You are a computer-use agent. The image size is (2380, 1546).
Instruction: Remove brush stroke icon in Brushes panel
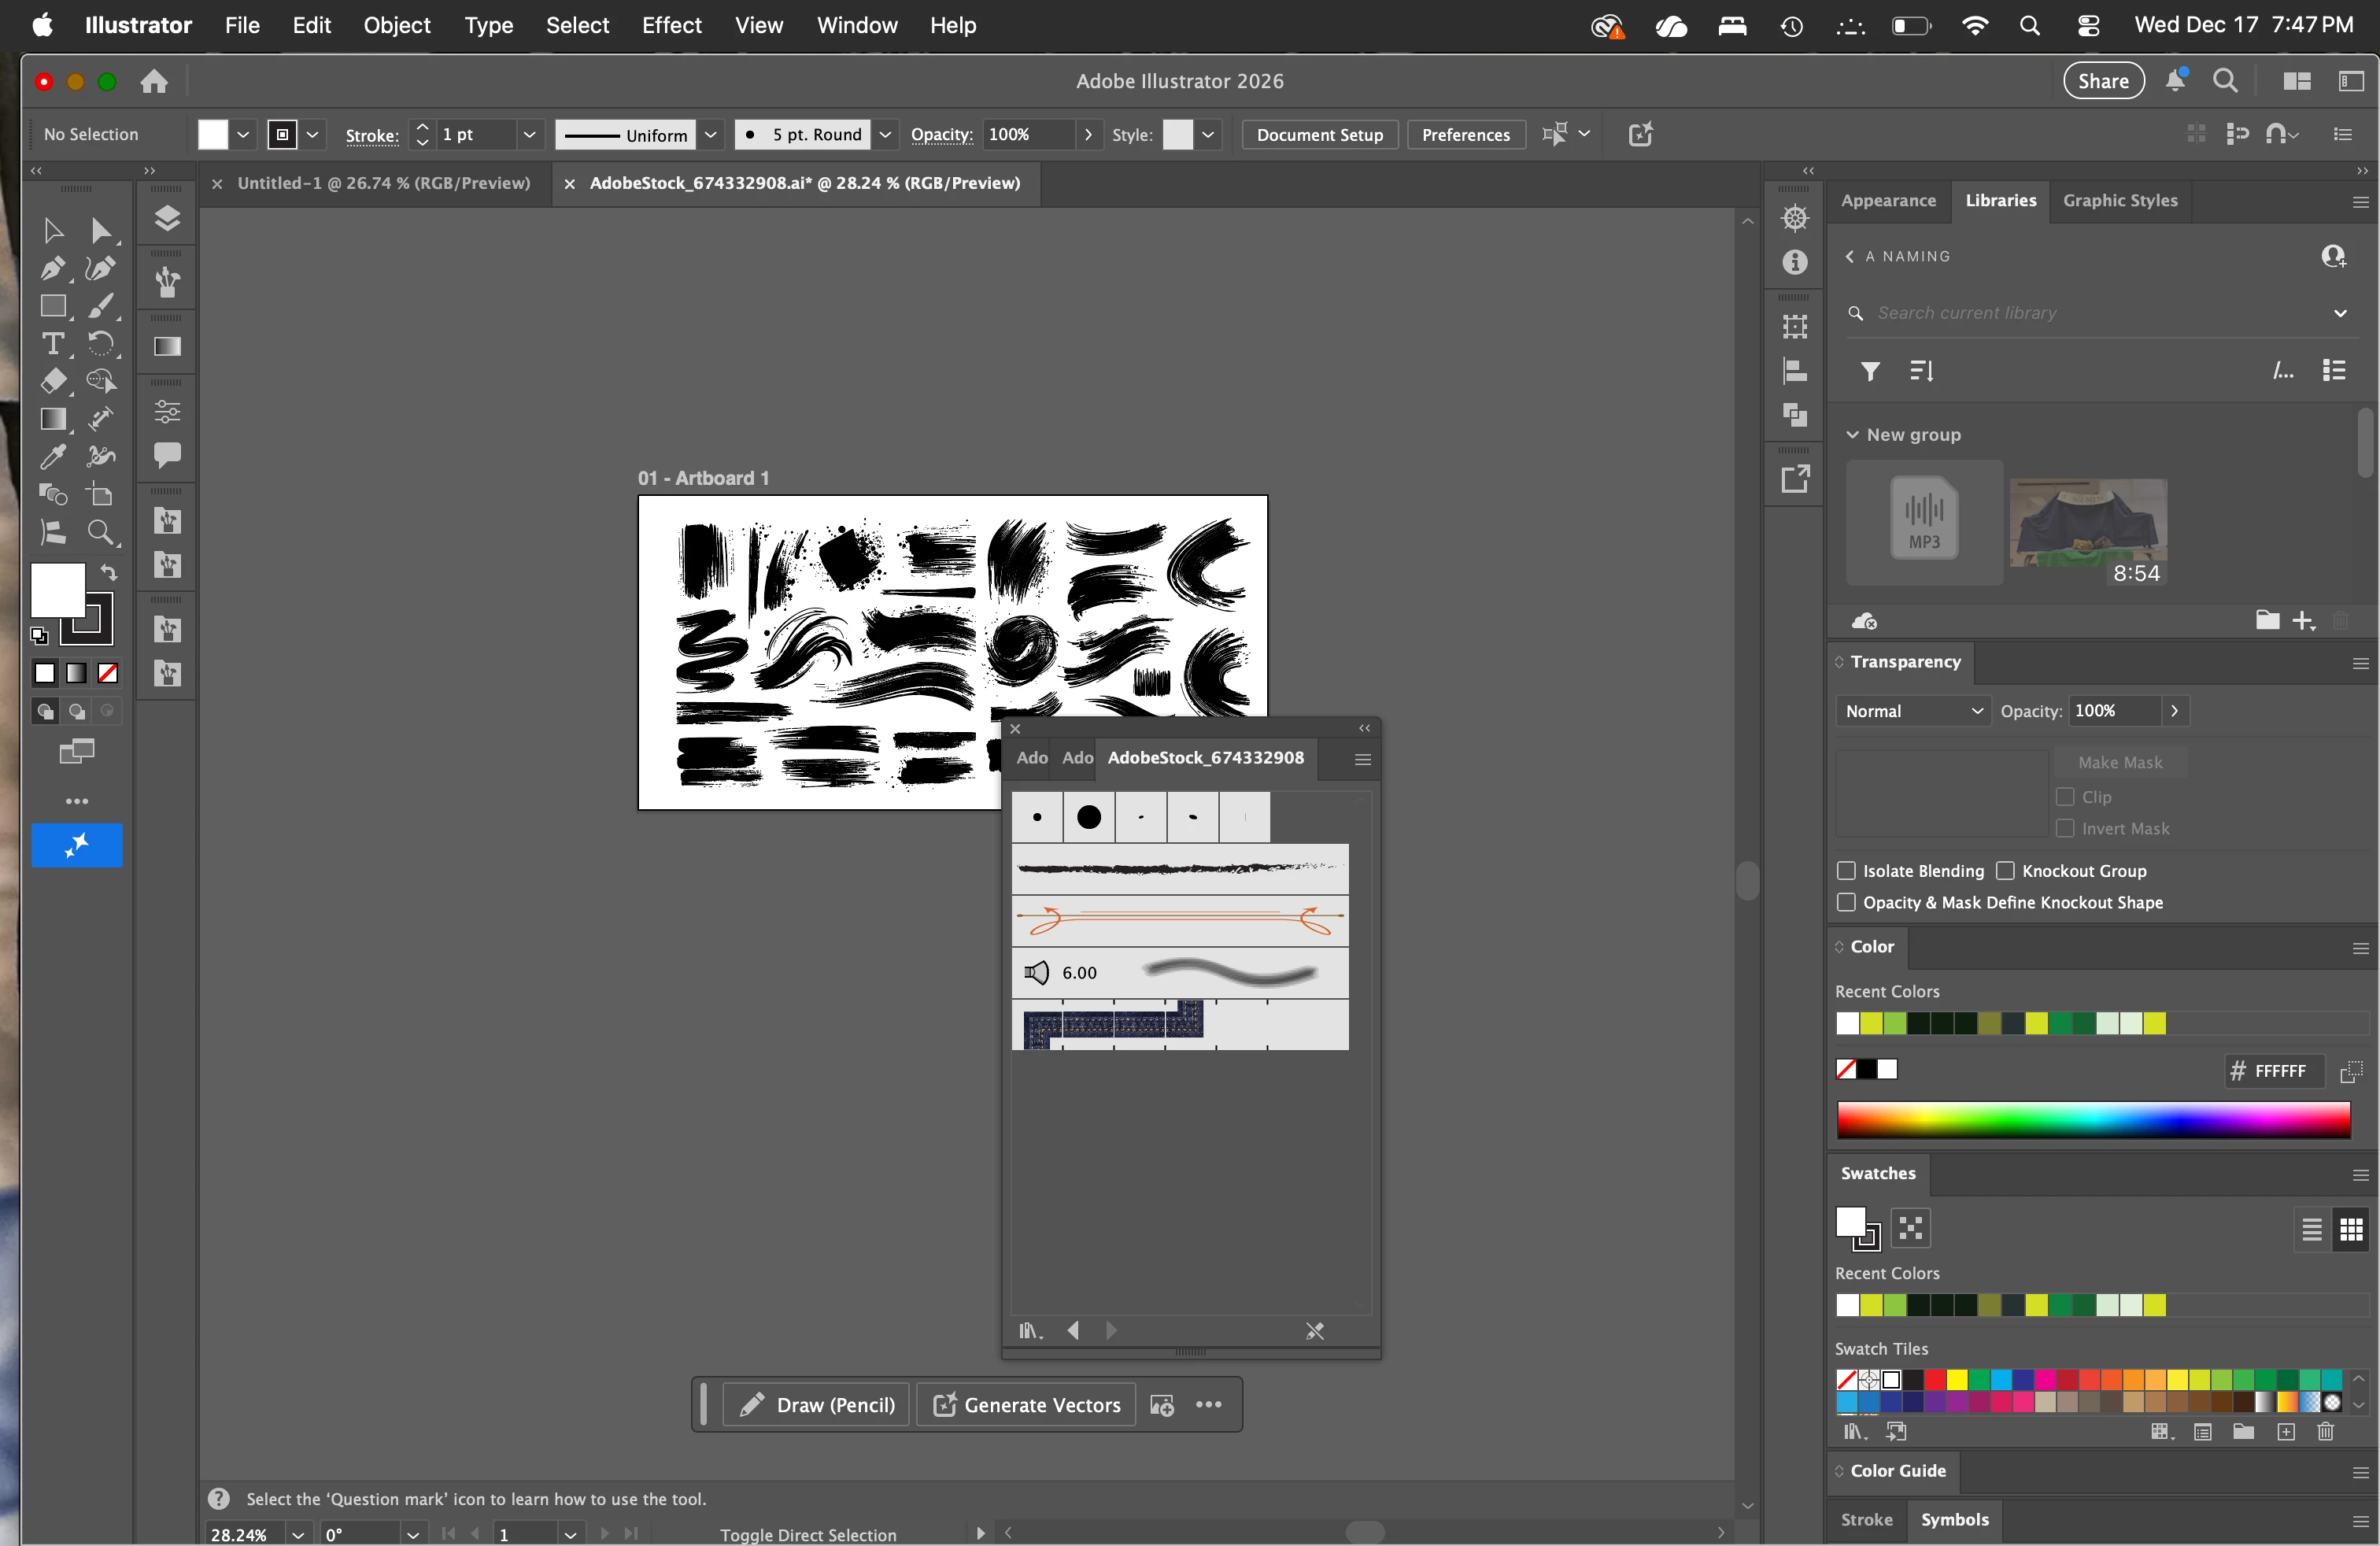(x=1314, y=1330)
